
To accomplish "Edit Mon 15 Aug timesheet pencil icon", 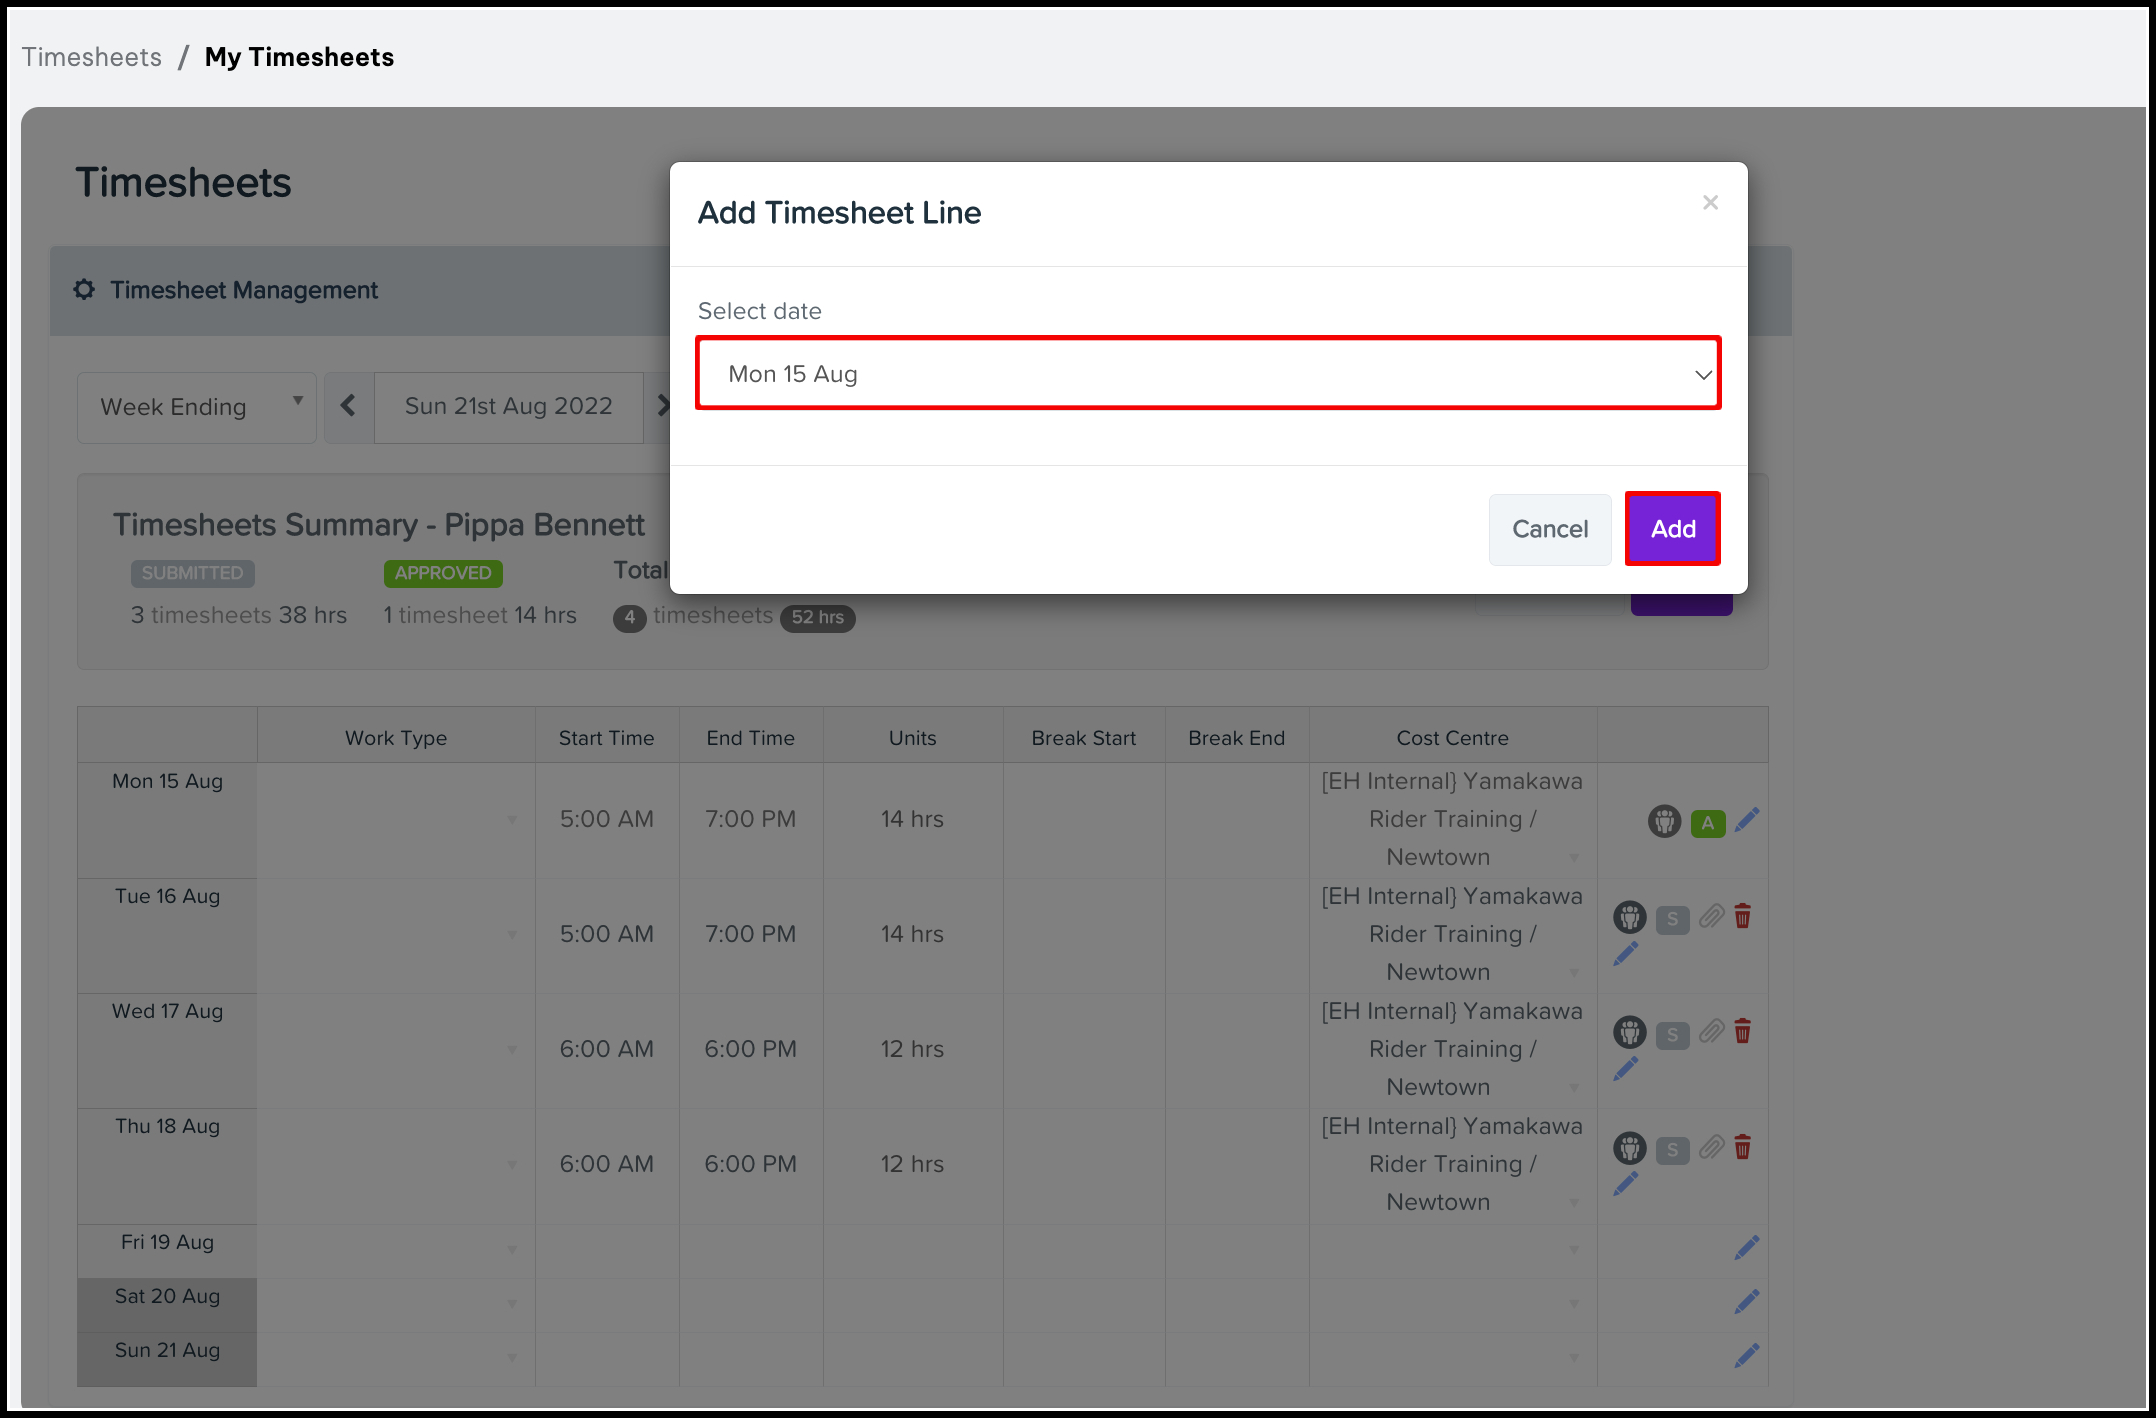I will click(x=1746, y=821).
